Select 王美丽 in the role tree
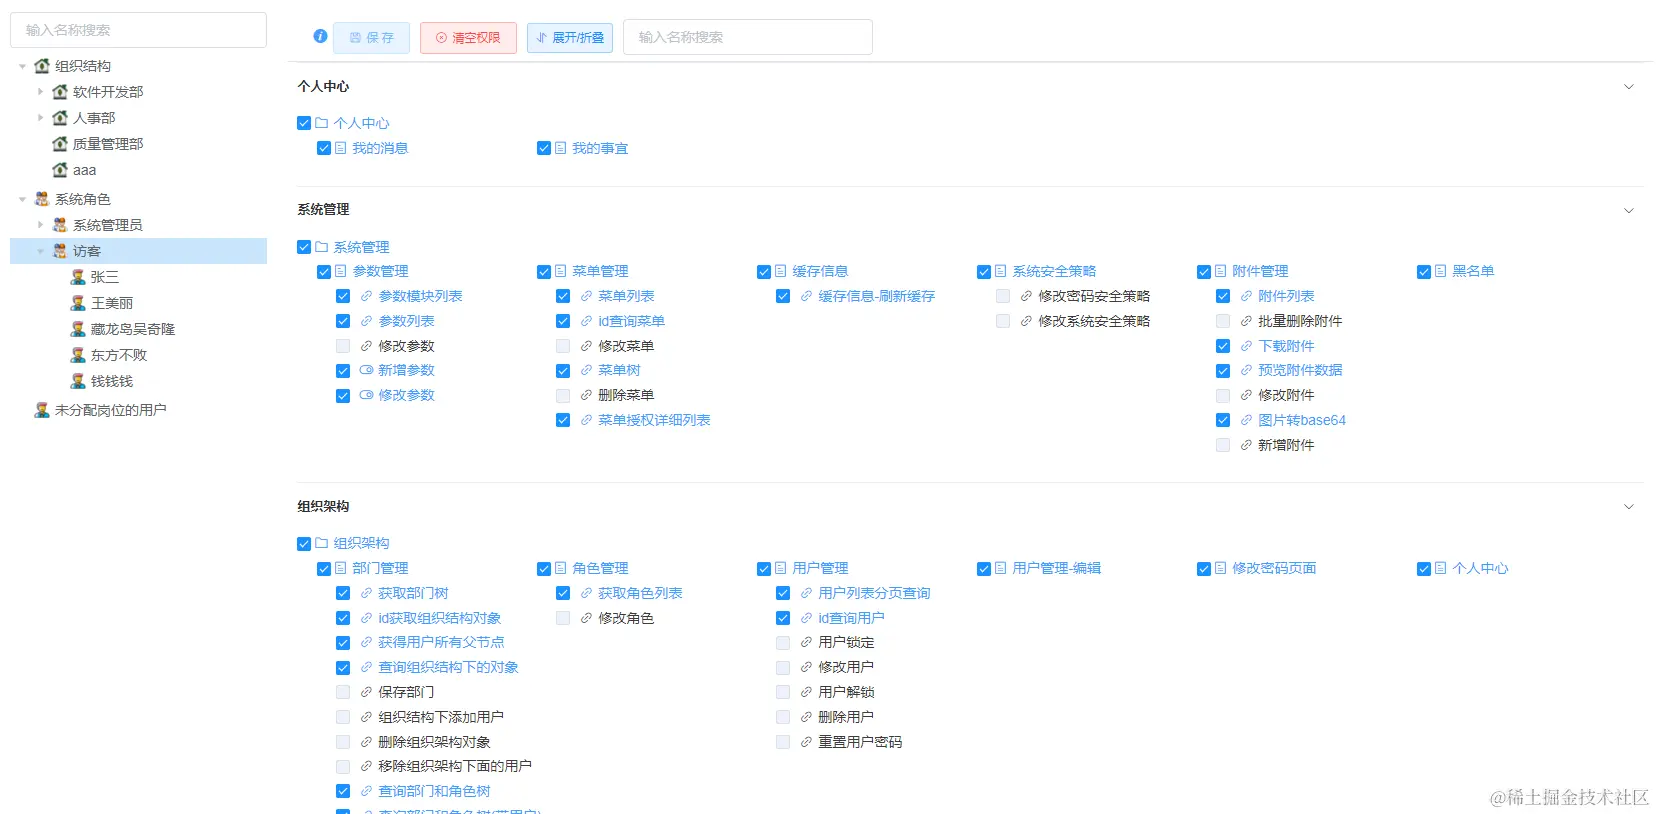Image resolution: width=1656 pixels, height=814 pixels. click(x=112, y=303)
